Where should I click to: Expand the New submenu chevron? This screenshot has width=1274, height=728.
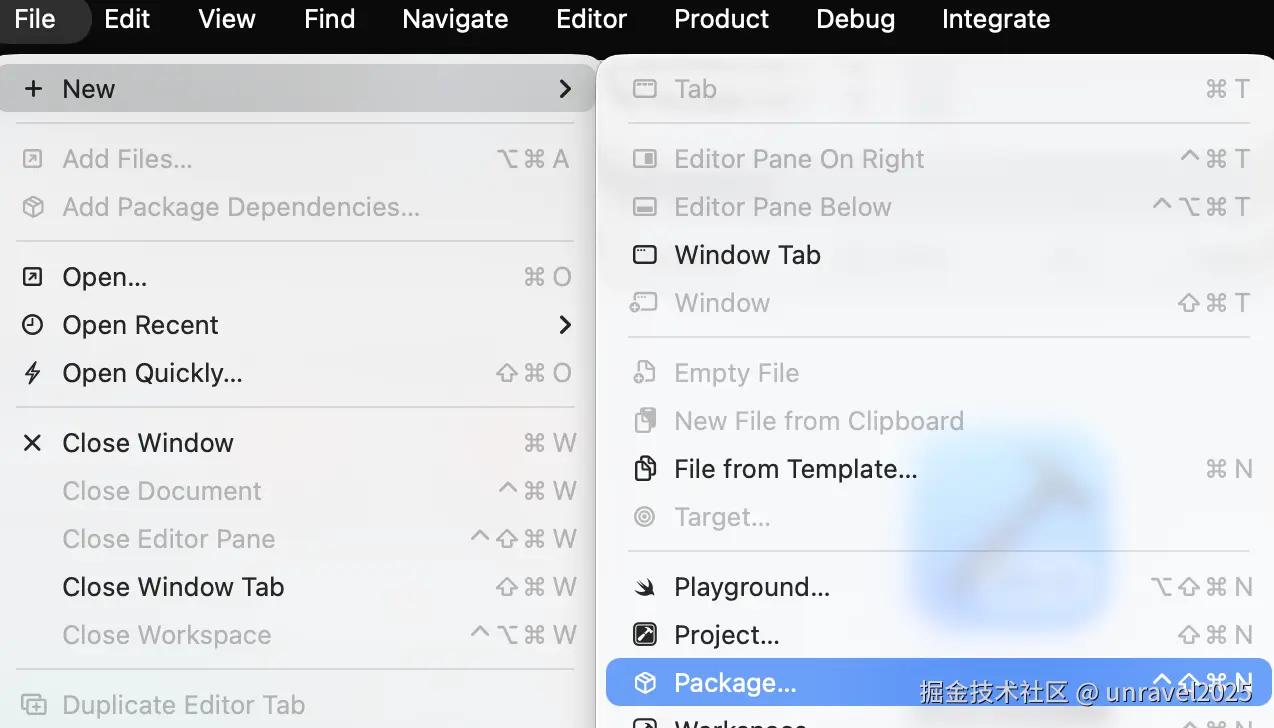[x=565, y=89]
